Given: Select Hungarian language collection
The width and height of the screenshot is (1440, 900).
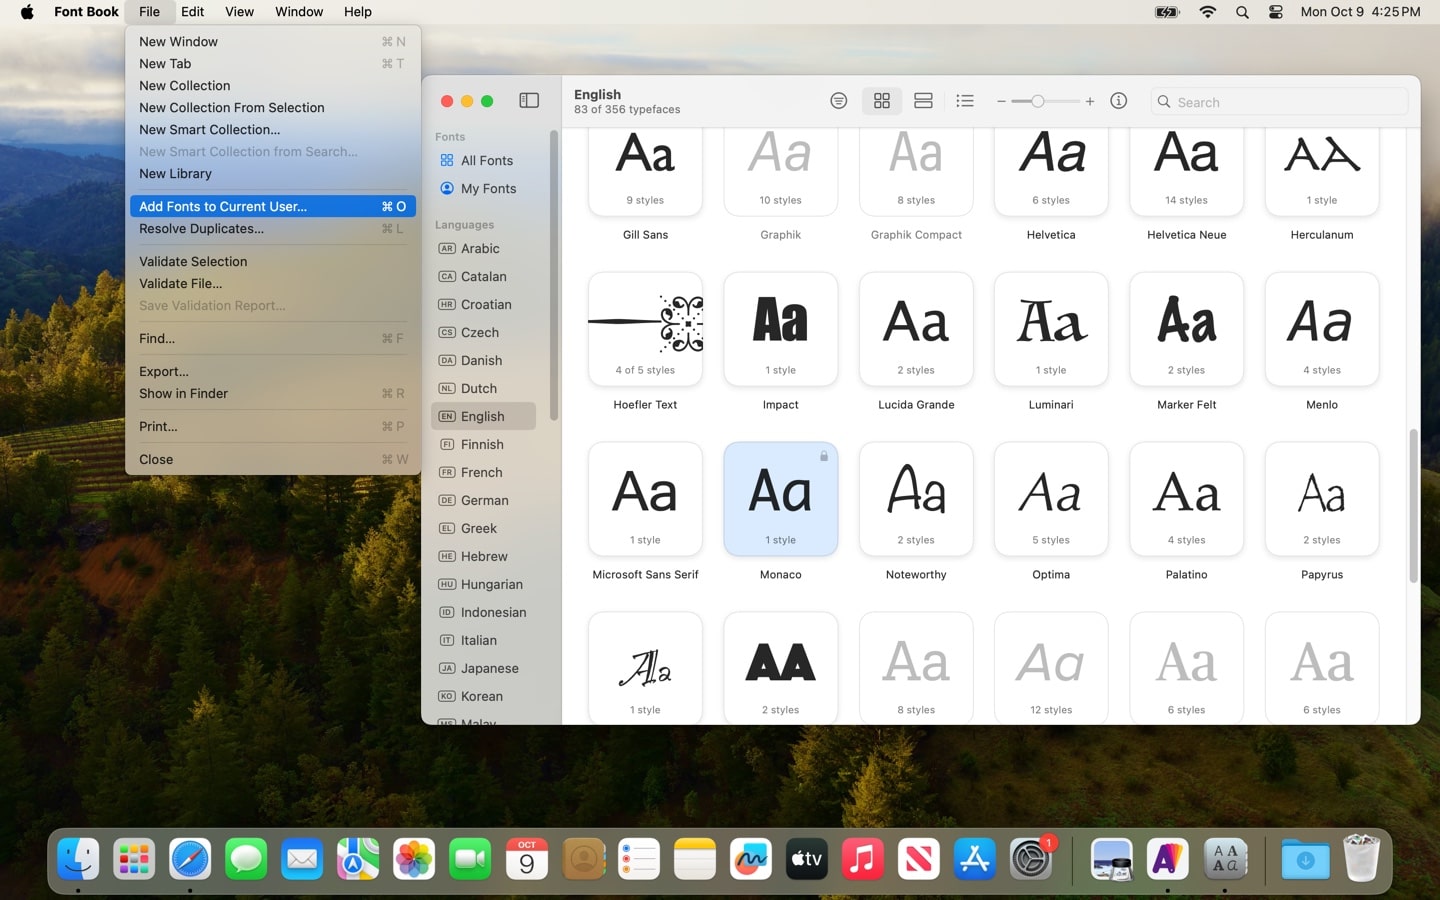Looking at the screenshot, I should [484, 584].
